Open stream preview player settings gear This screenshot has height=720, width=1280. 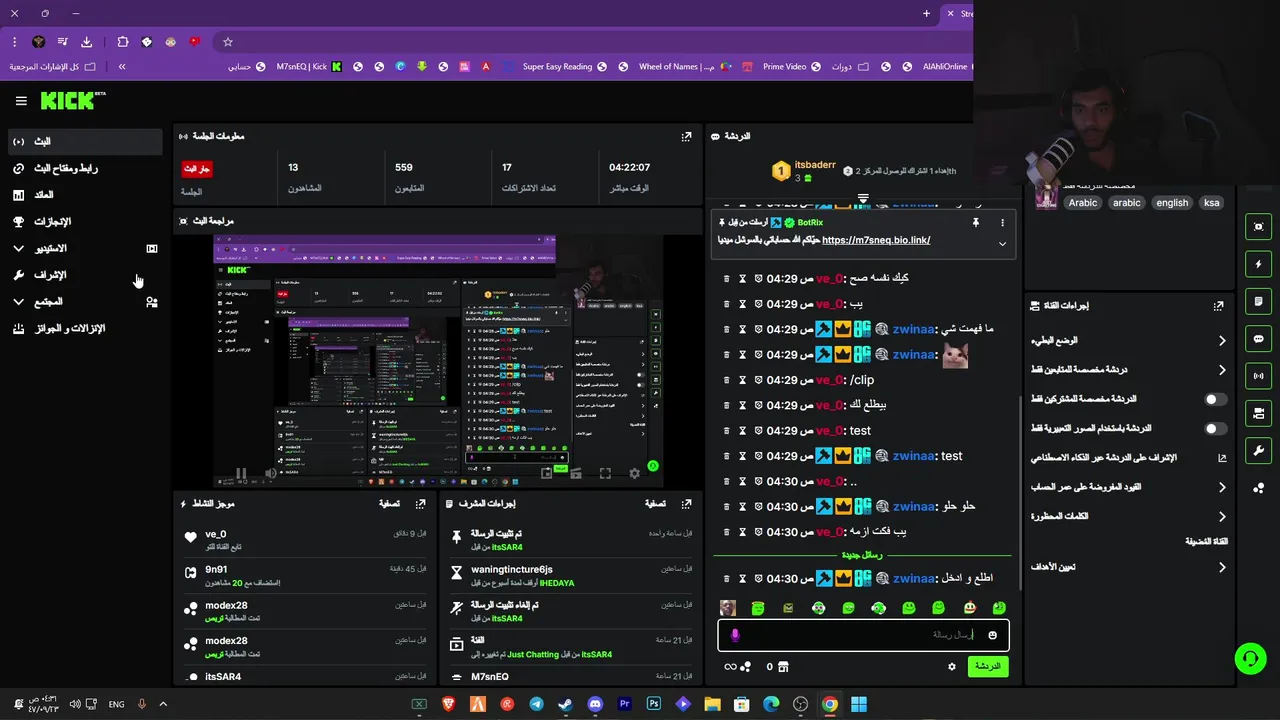tap(634, 474)
